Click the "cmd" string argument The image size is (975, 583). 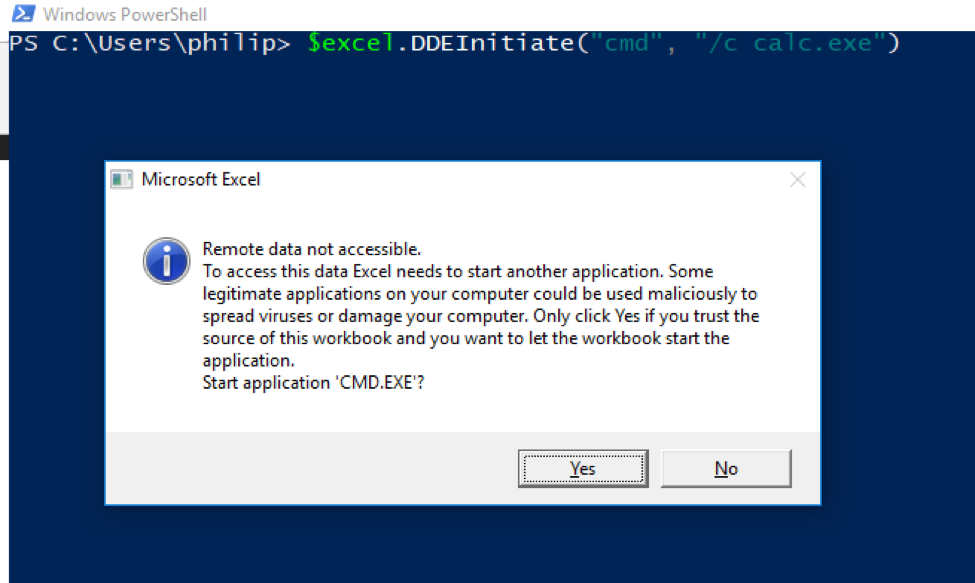[x=627, y=43]
